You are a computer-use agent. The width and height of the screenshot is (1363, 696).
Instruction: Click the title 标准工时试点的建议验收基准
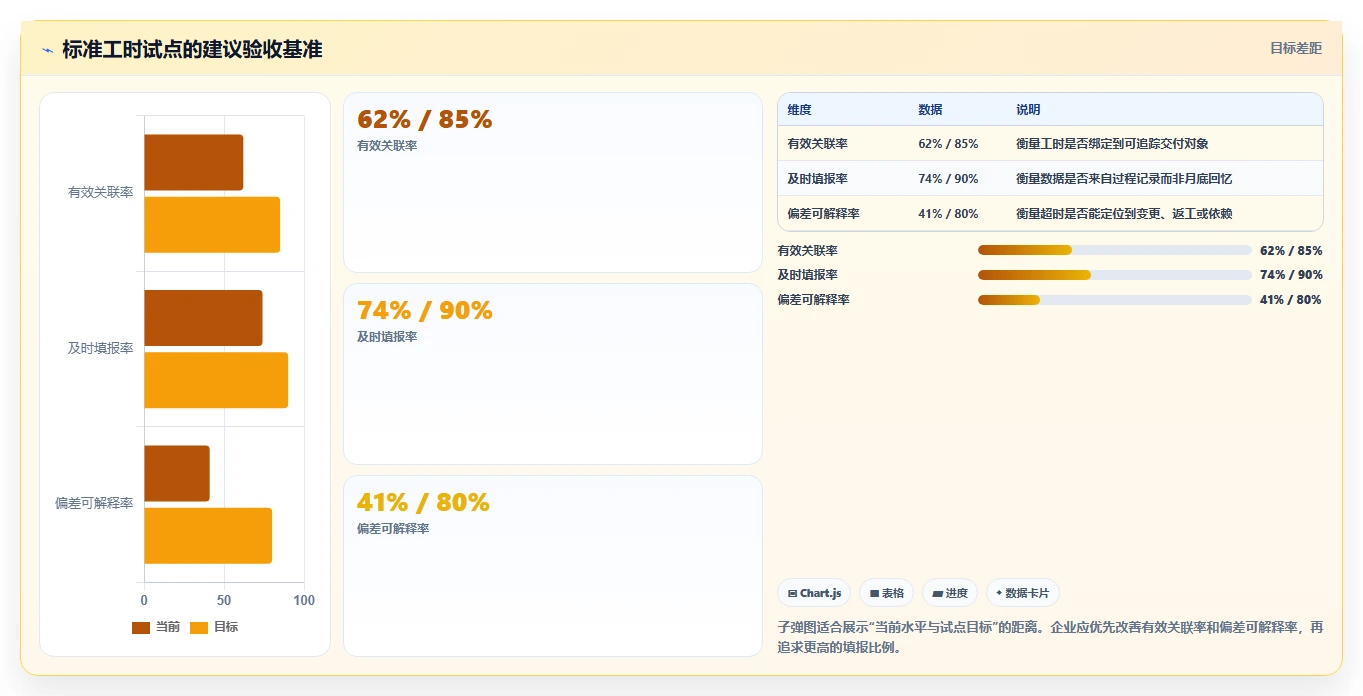[192, 50]
